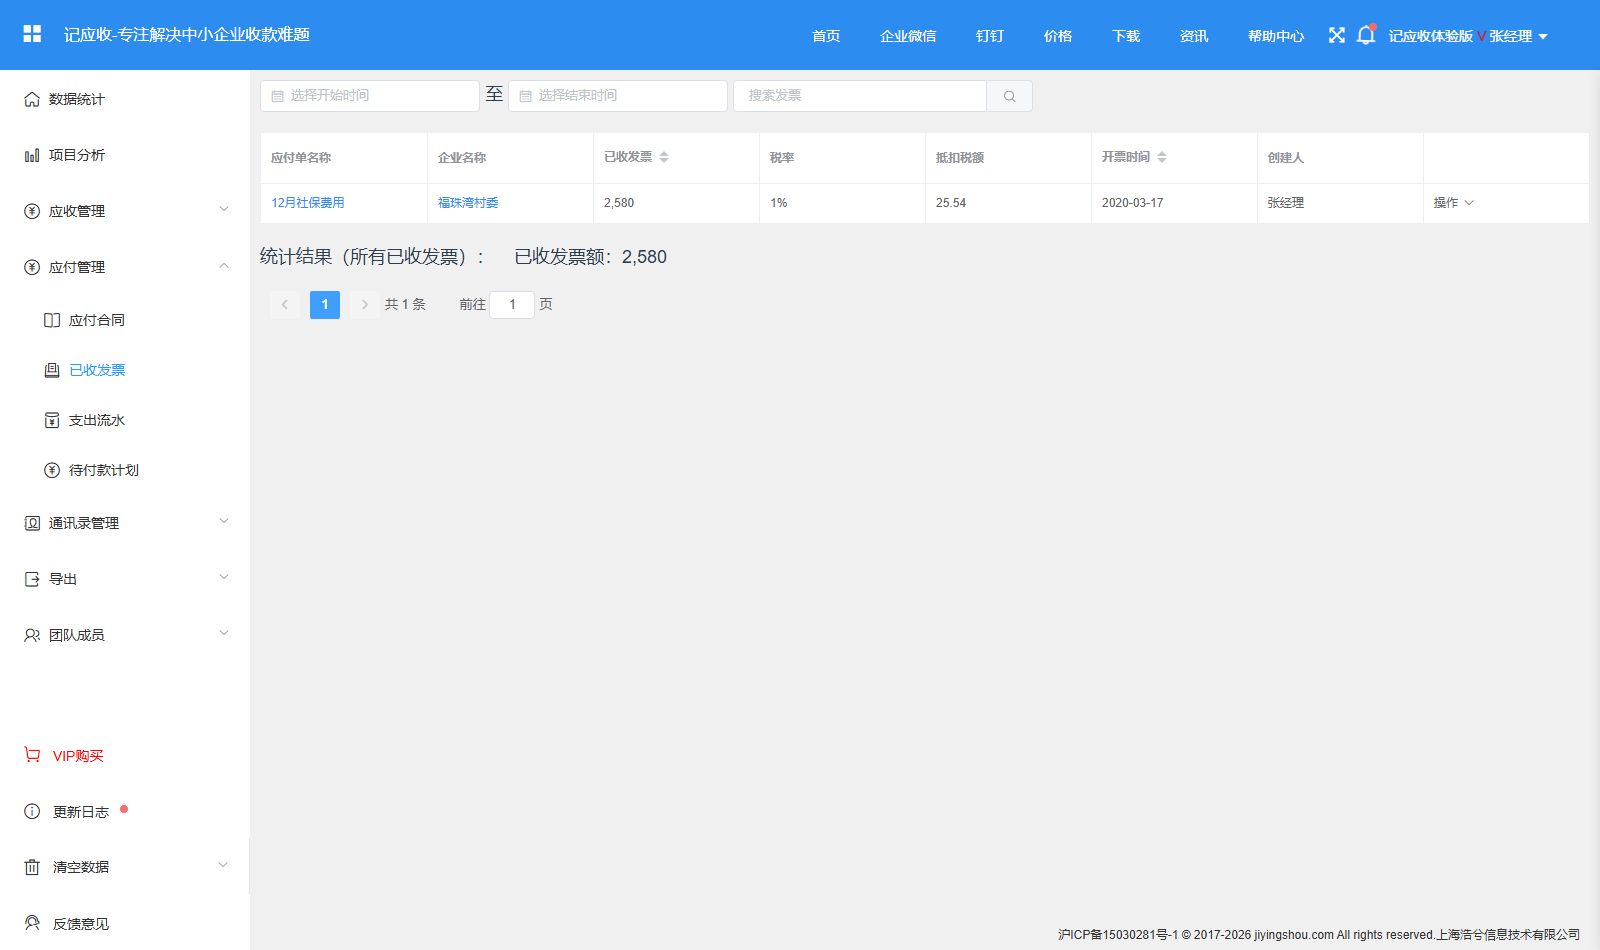
Task: Open 支出流水 submenu item
Action: point(96,420)
